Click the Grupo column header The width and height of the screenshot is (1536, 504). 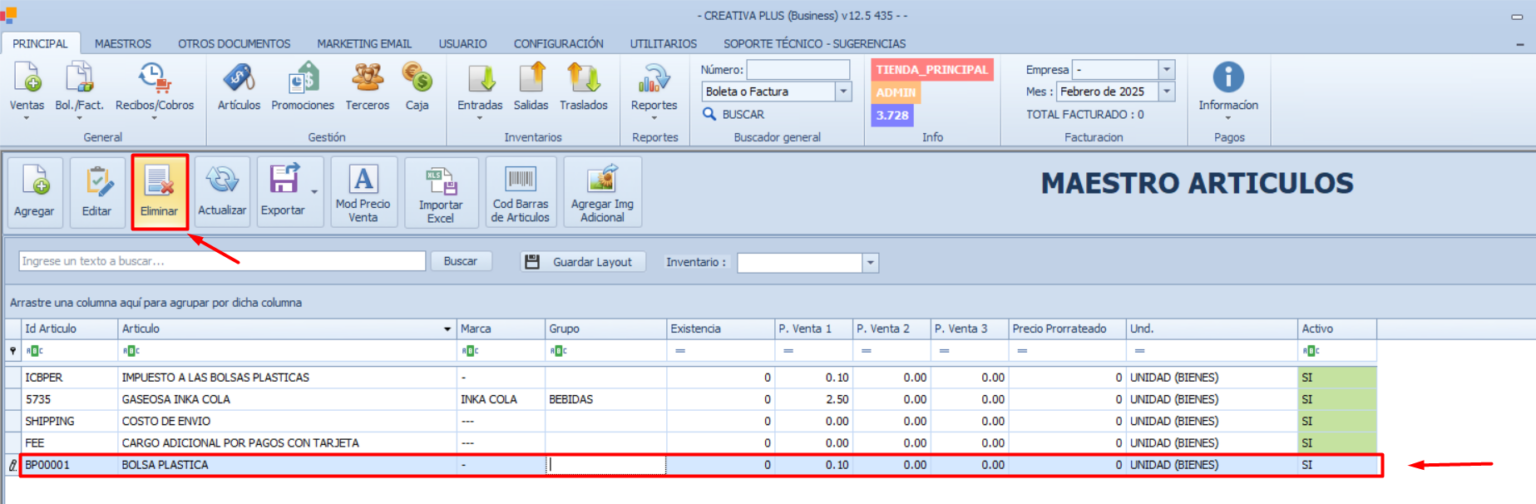(x=605, y=329)
